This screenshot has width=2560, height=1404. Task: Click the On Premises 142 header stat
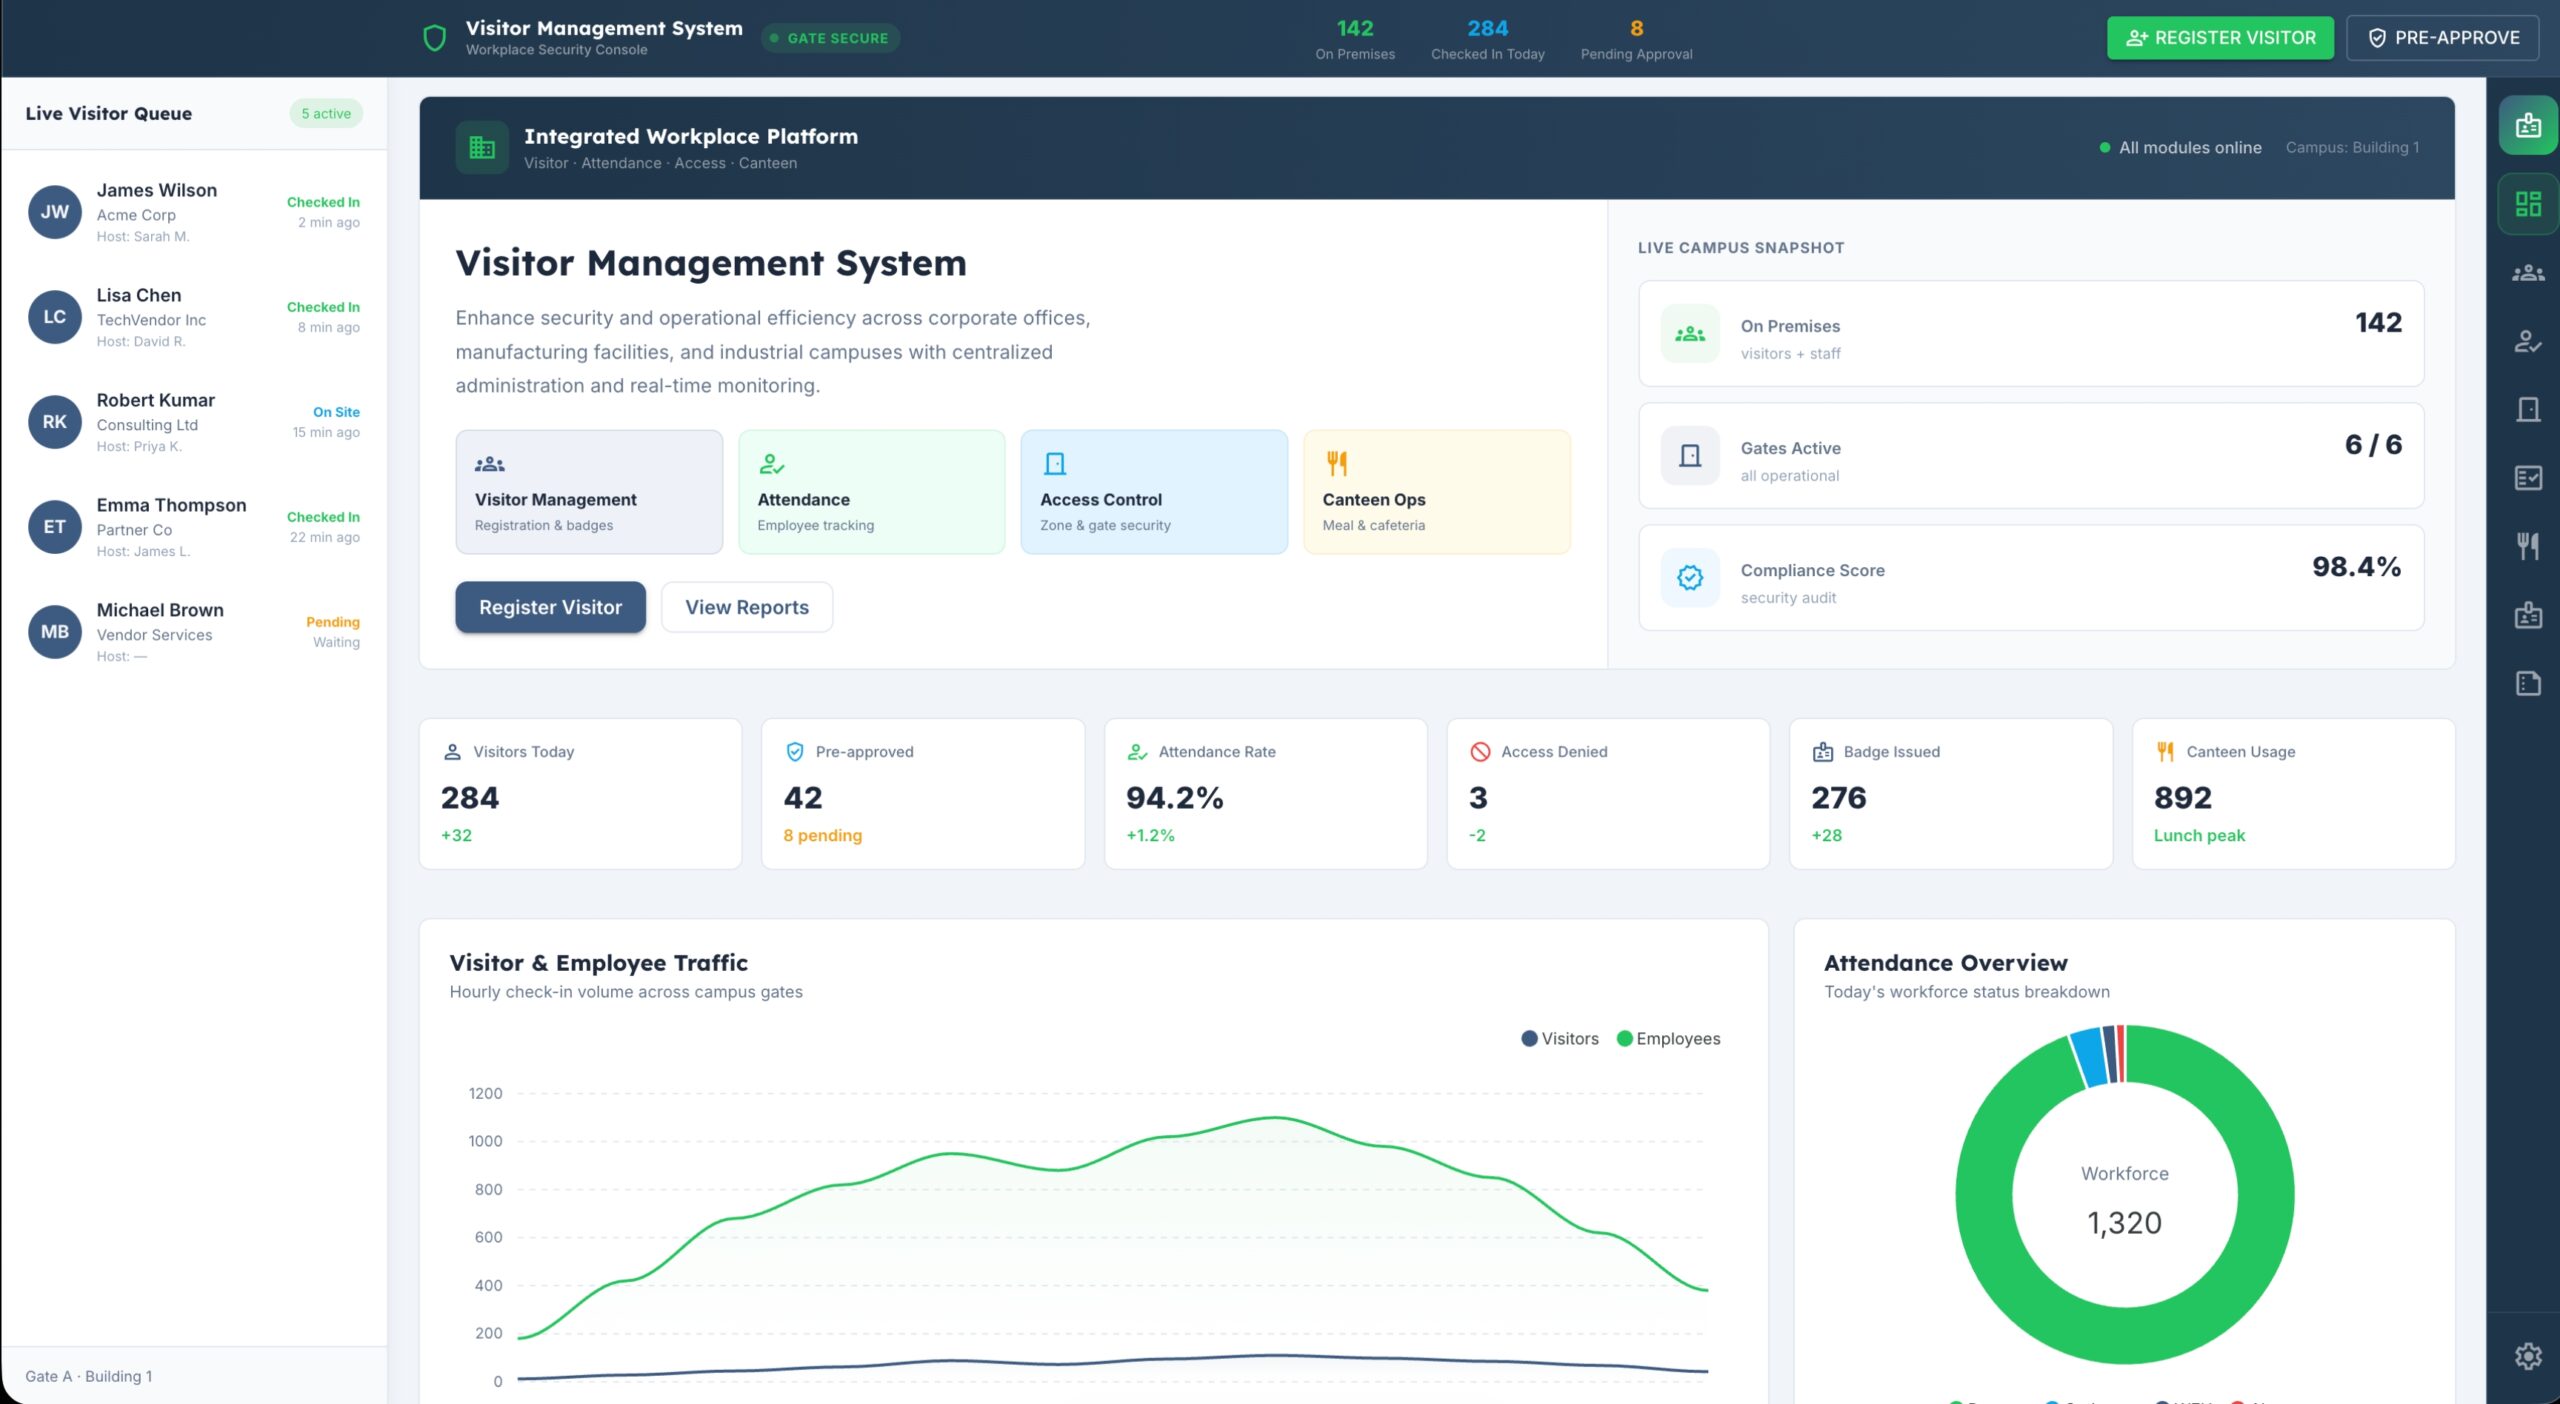tap(1355, 40)
